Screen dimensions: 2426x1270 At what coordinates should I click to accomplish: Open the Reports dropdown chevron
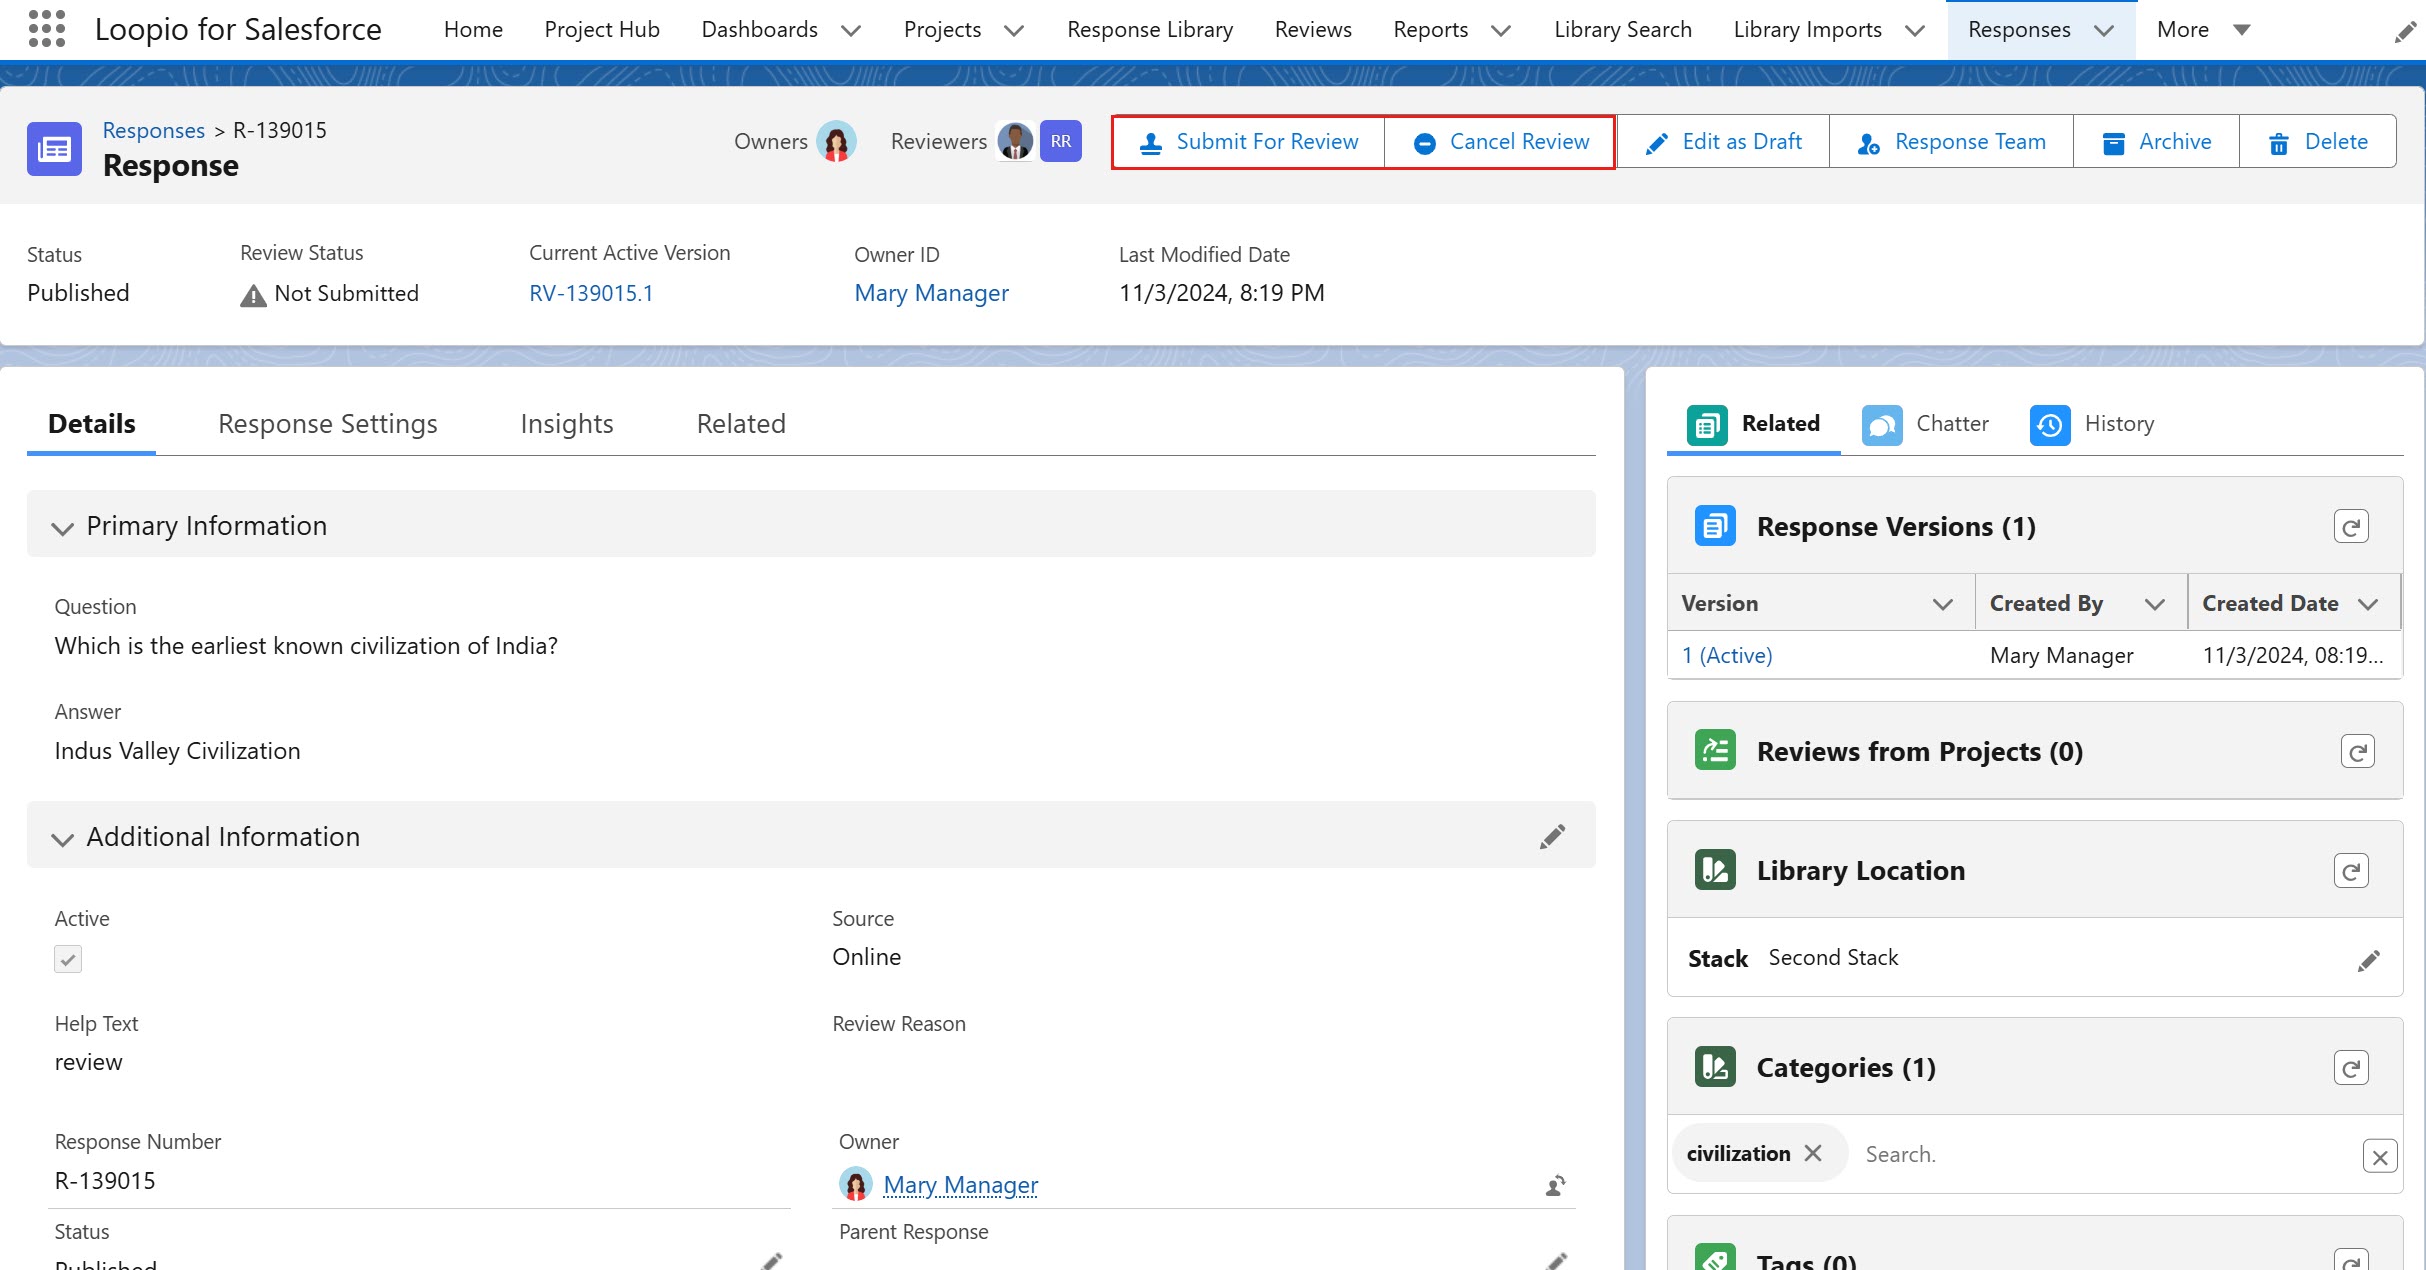point(1501,31)
